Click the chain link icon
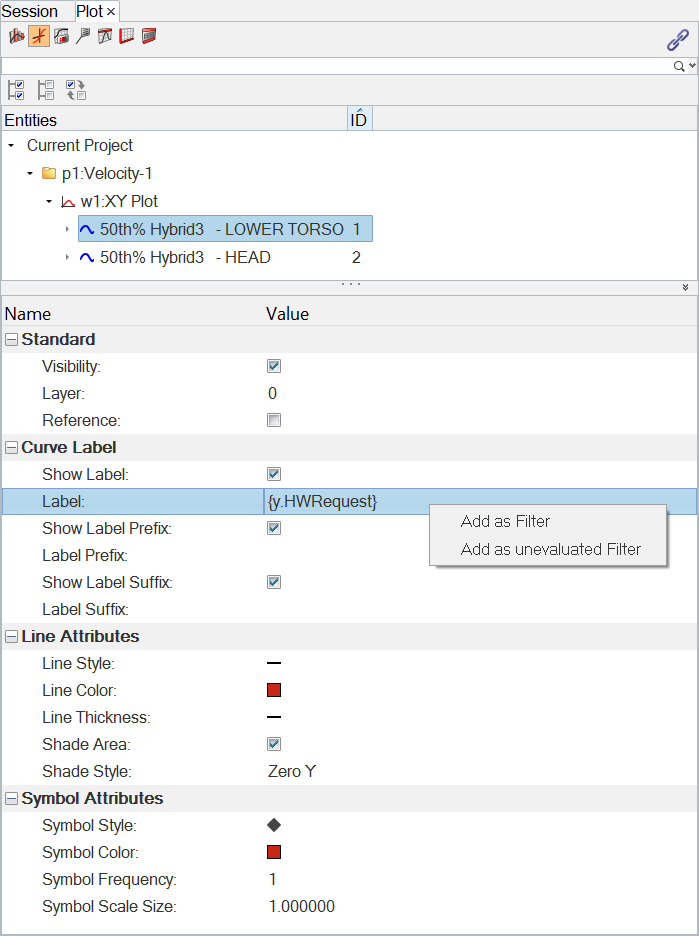 pyautogui.click(x=678, y=40)
